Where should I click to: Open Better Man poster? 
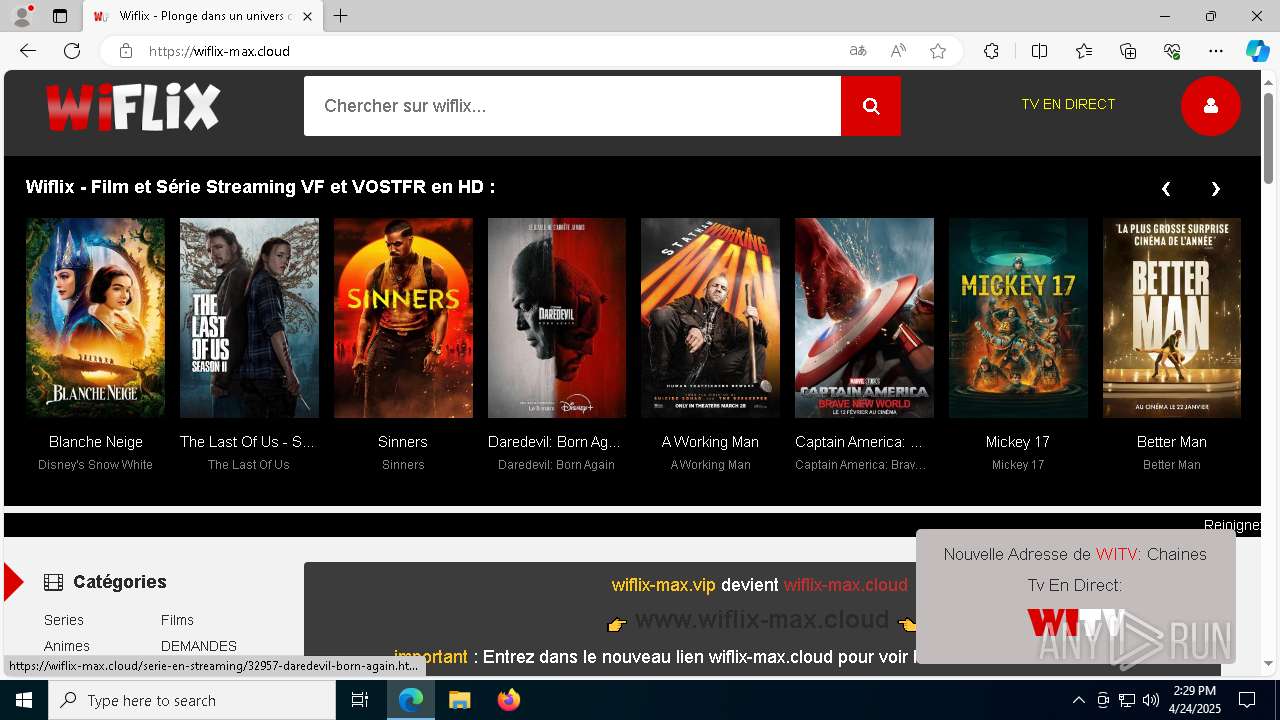[x=1172, y=318]
